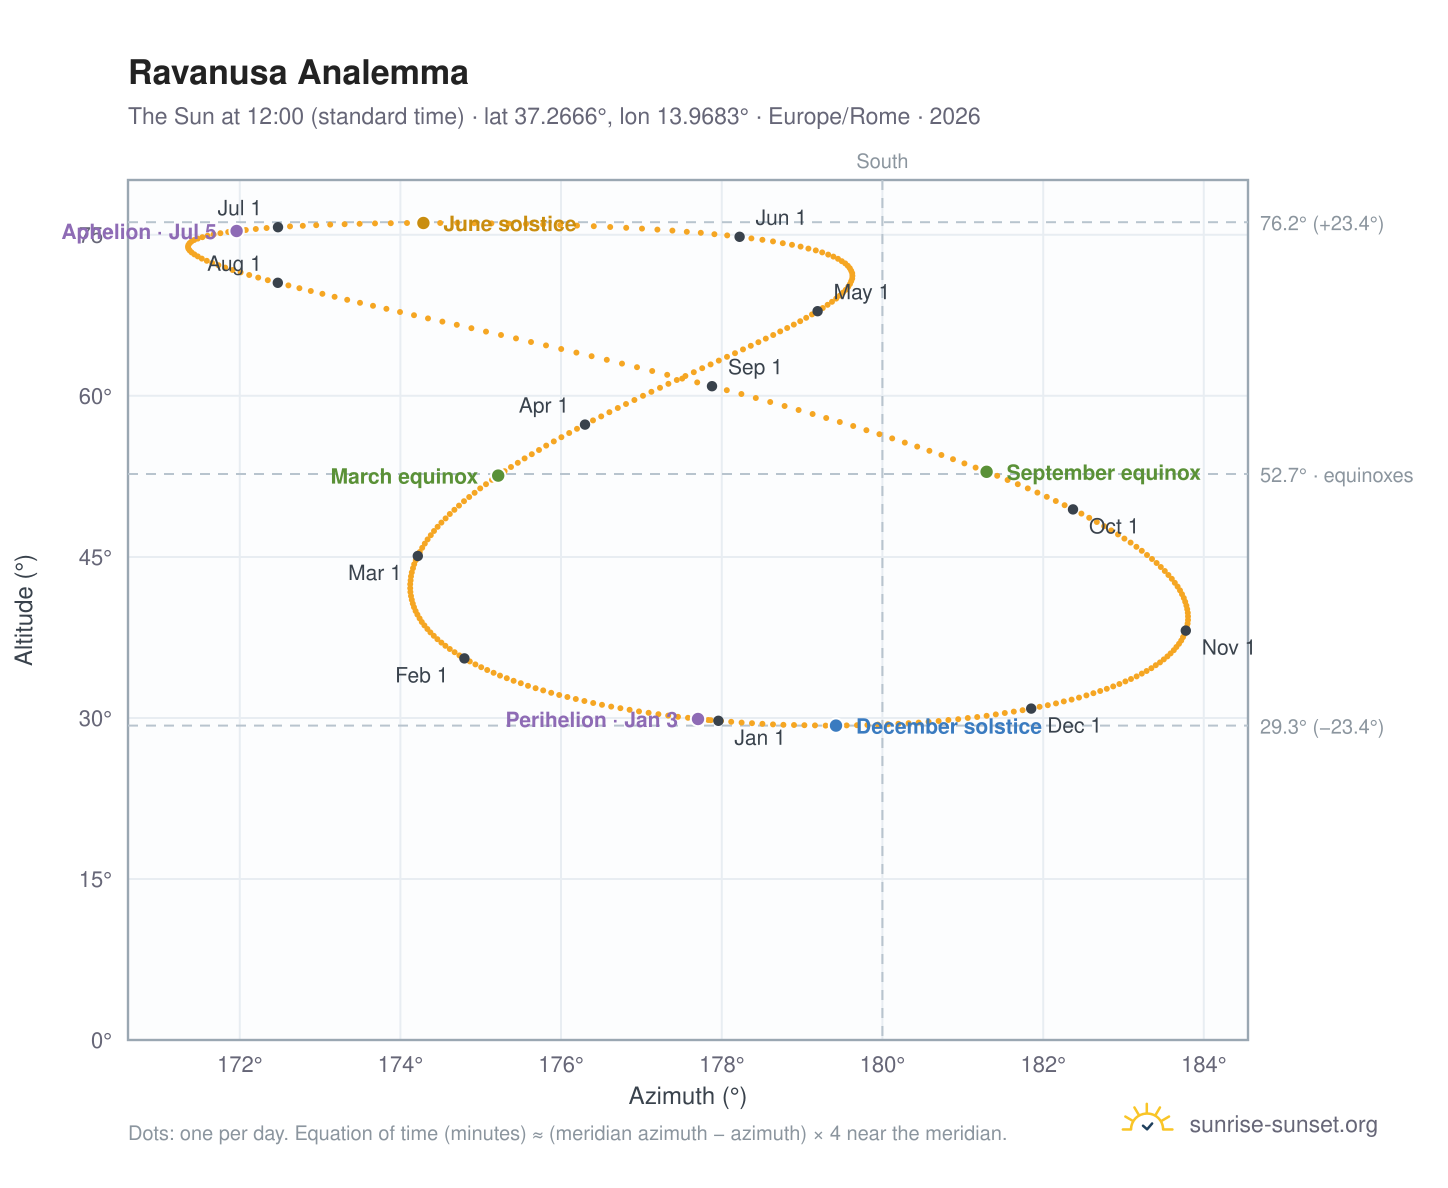The width and height of the screenshot is (1448, 1188).
Task: Click the Jul 1 date marker
Action: coord(278,227)
